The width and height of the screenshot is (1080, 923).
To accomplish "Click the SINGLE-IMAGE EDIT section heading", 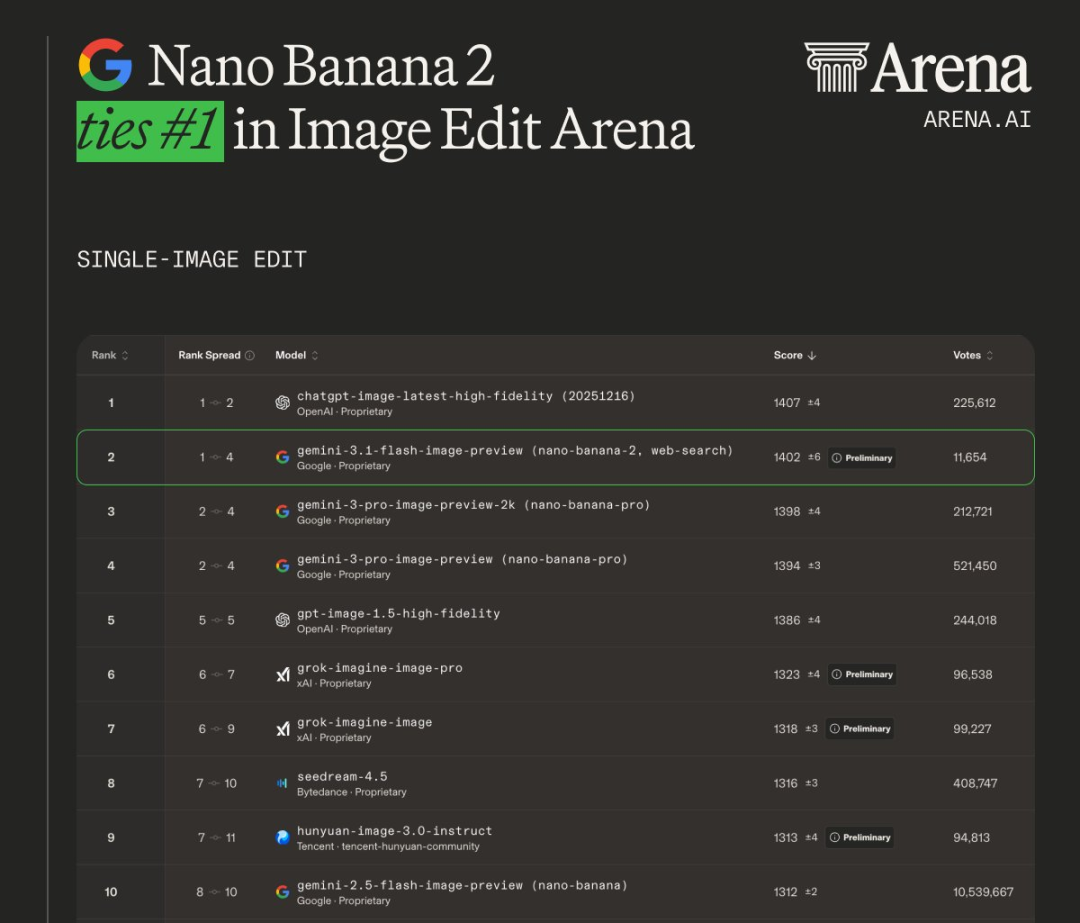I will [192, 260].
